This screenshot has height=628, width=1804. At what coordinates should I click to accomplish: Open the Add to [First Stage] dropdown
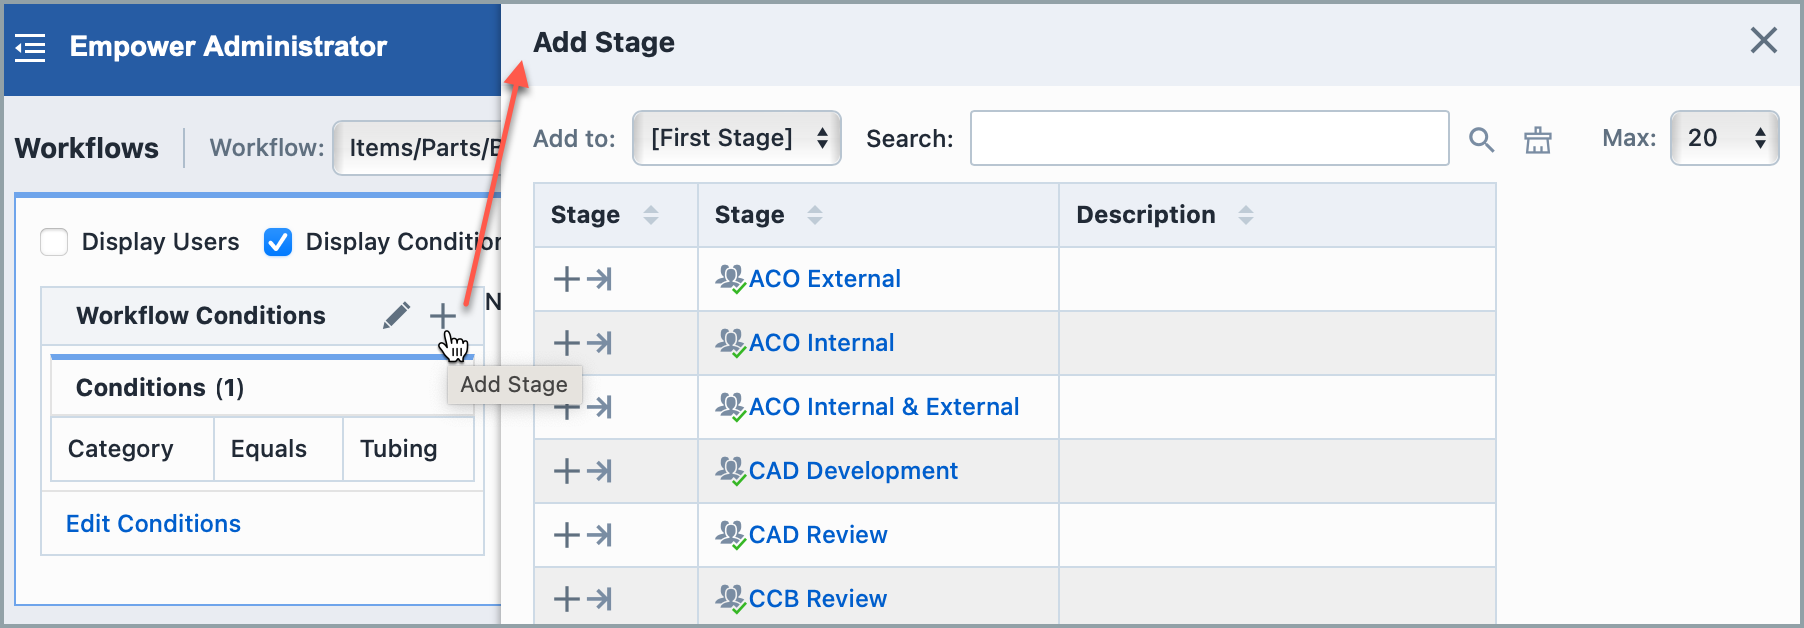(737, 138)
